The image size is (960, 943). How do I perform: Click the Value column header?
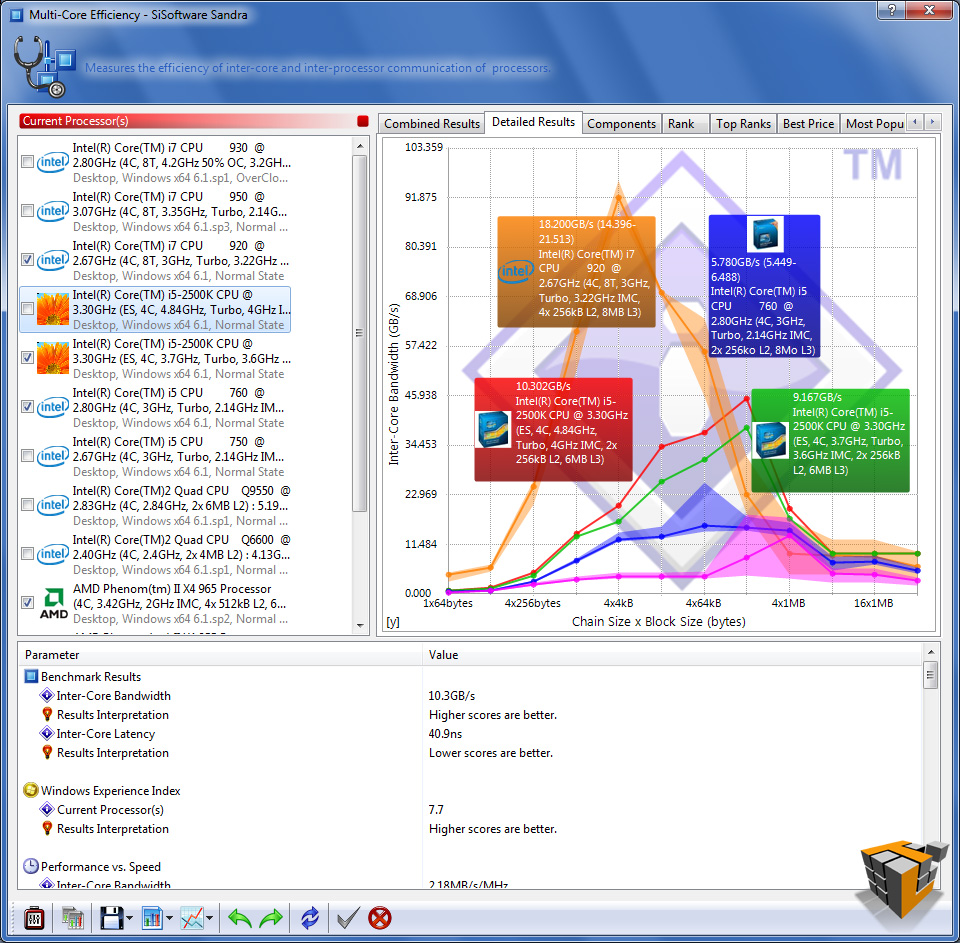[672, 655]
